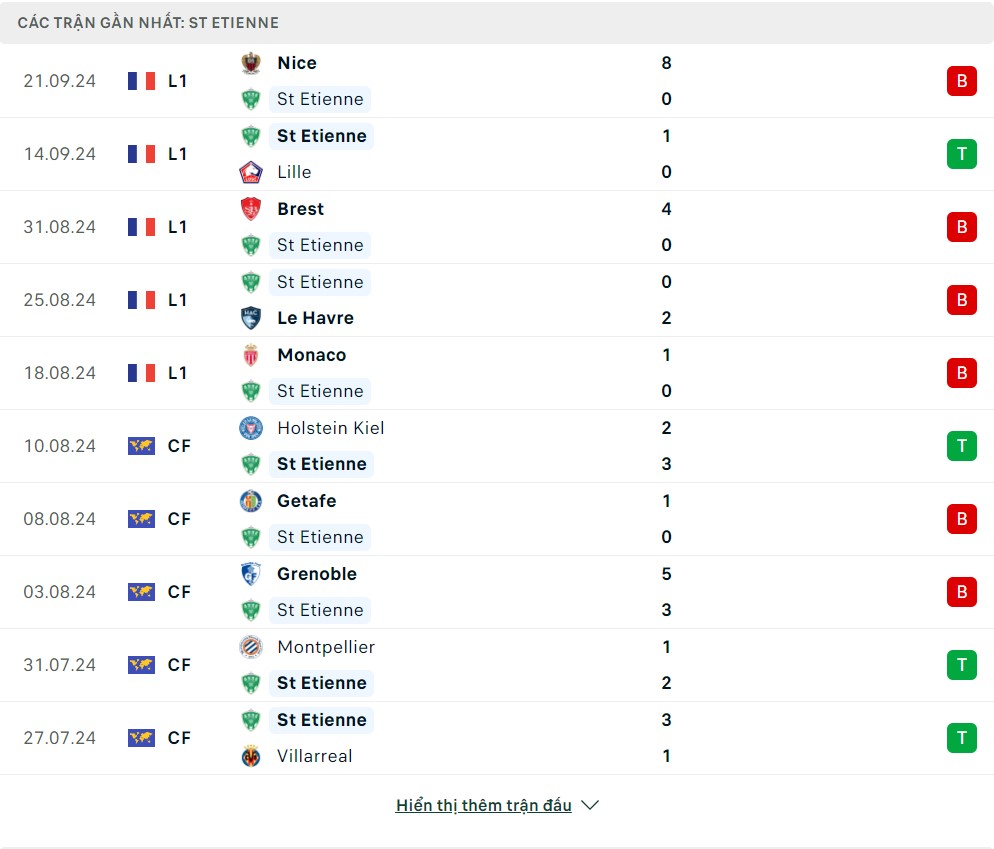Click the world flag icon on the 10.08.24 match
Viewport: 994px width, 849px height.
tap(141, 446)
